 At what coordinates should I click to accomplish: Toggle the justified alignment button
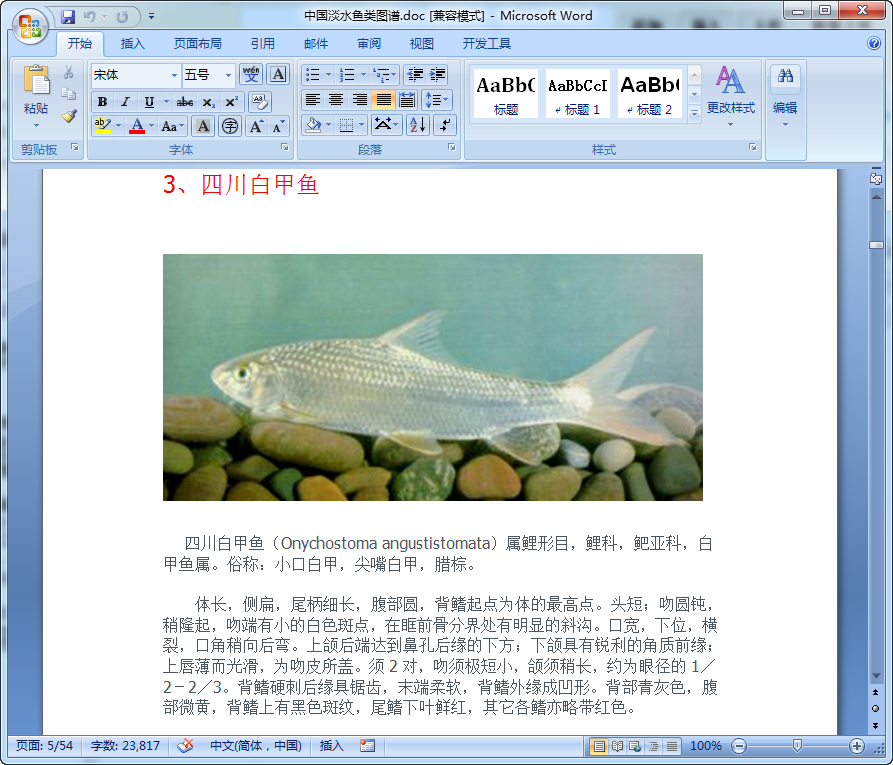(382, 100)
